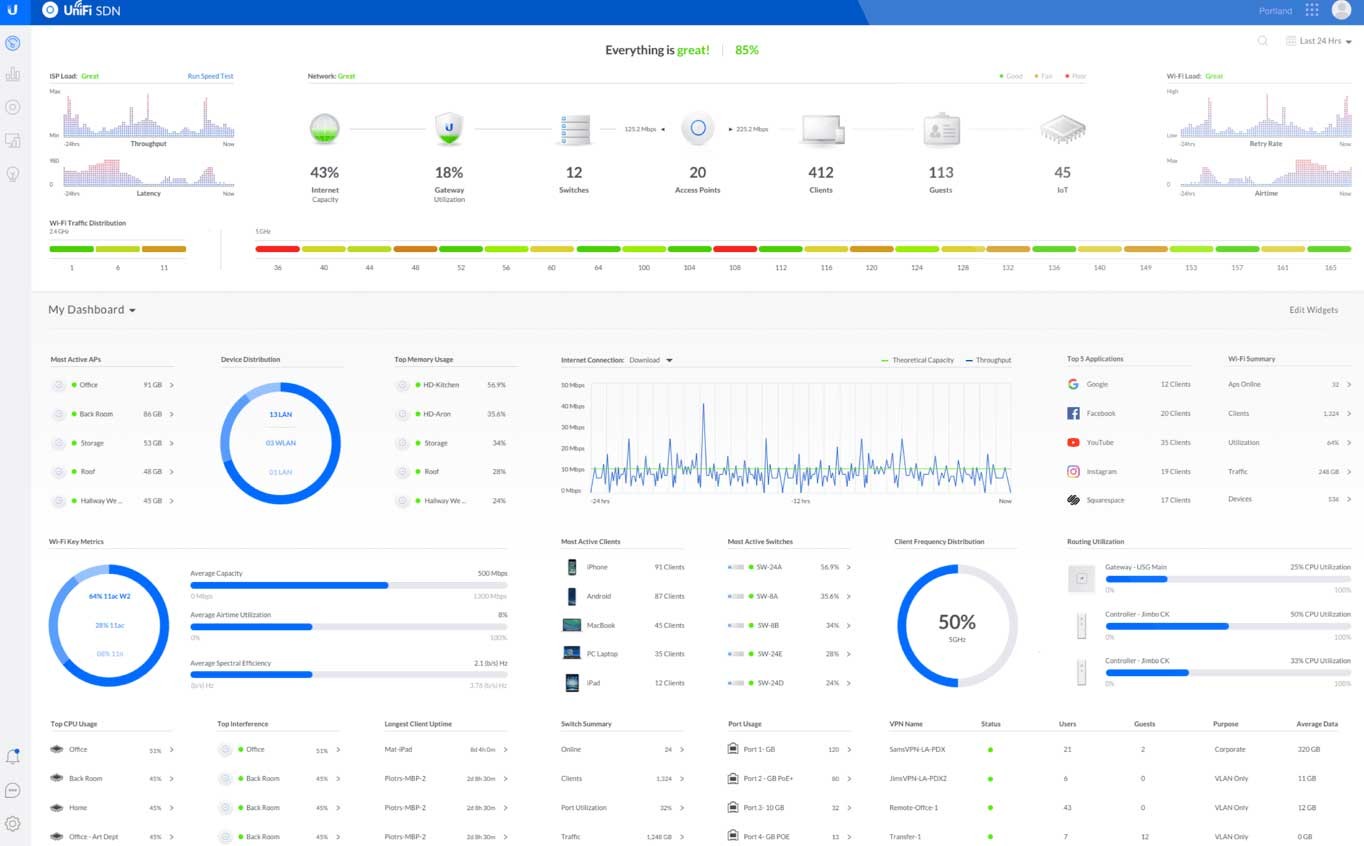Expand the My Dashboard selector
1364x846 pixels.
(91, 310)
